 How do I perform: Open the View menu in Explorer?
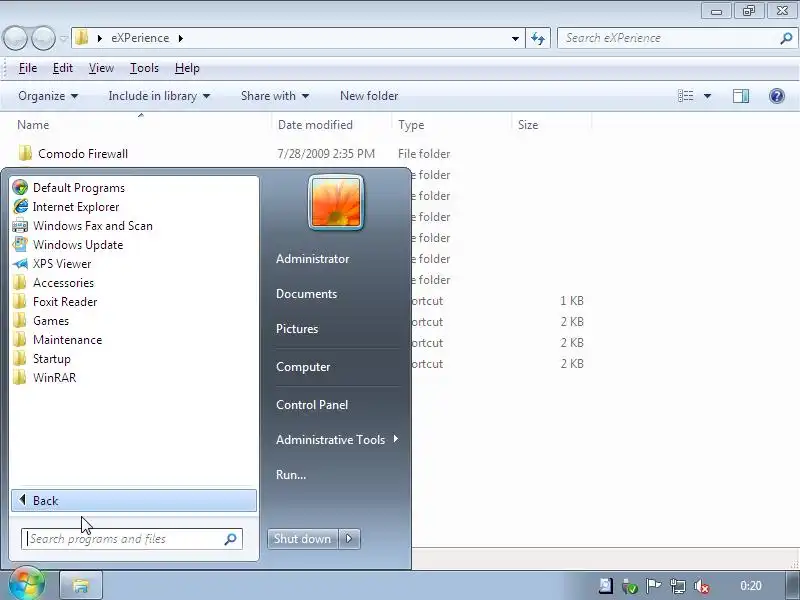(101, 68)
